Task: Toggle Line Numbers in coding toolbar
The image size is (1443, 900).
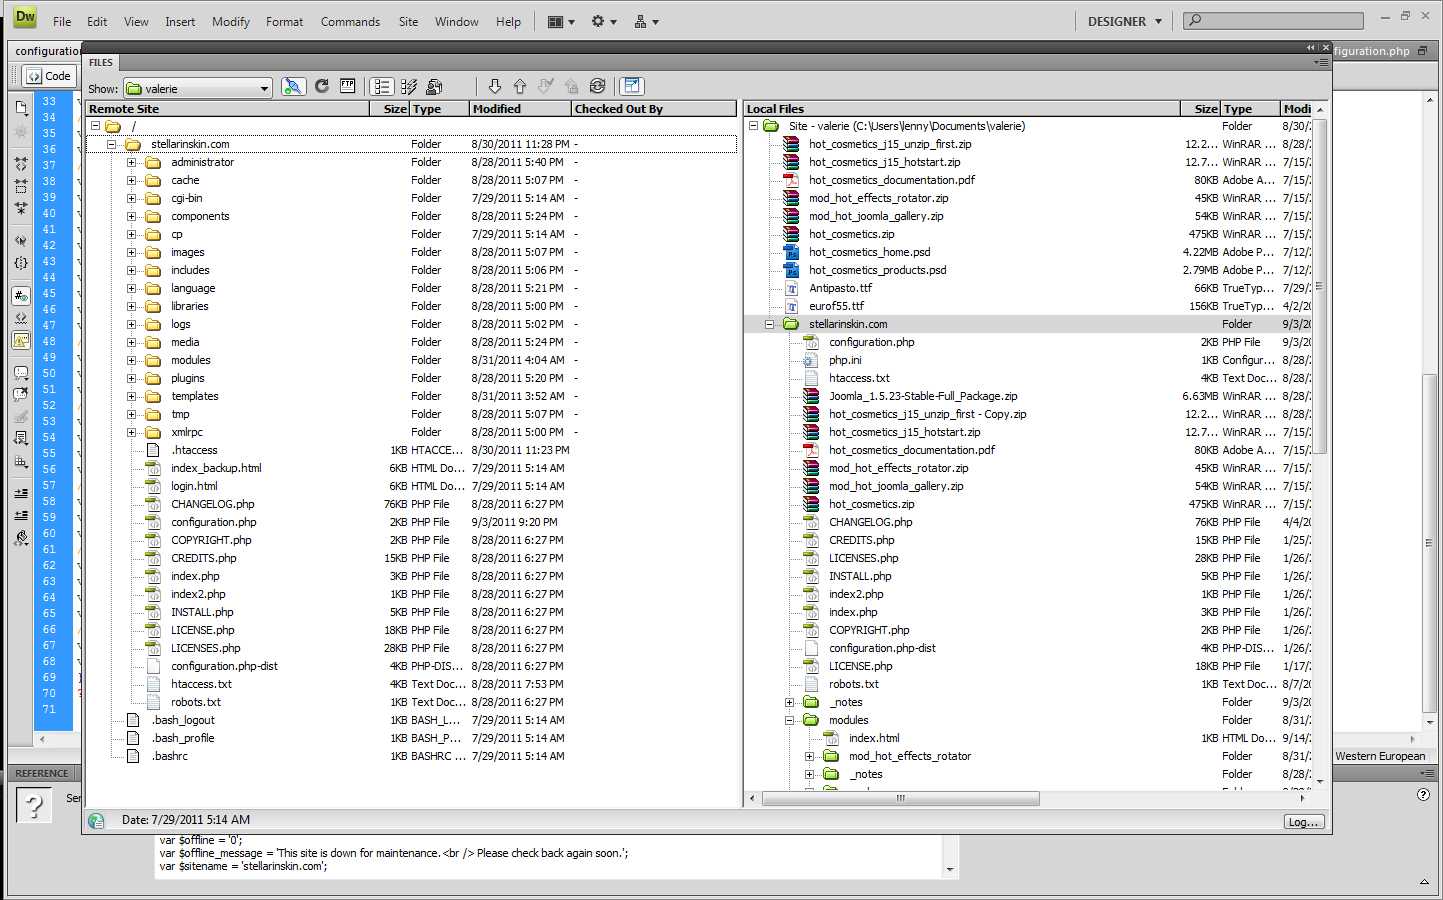Action: (x=21, y=296)
